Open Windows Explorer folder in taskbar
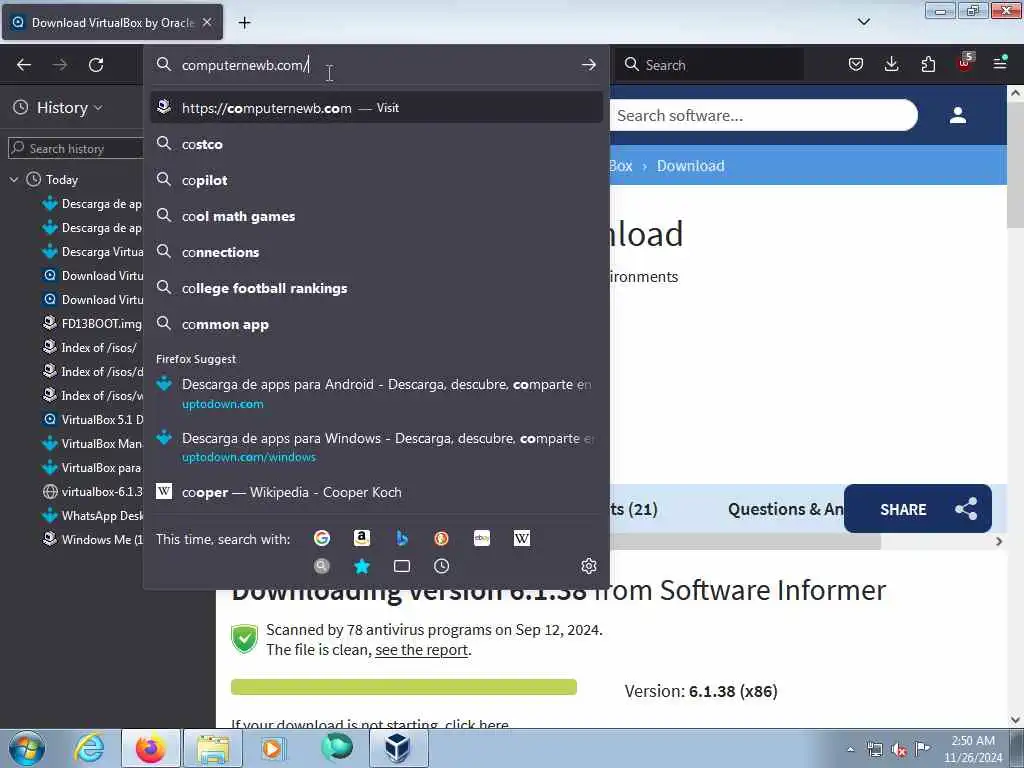Viewport: 1024px width, 768px height. pyautogui.click(x=213, y=748)
